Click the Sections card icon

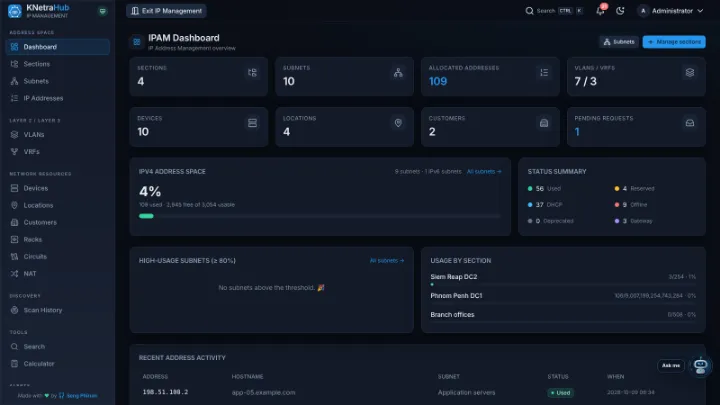coord(252,73)
